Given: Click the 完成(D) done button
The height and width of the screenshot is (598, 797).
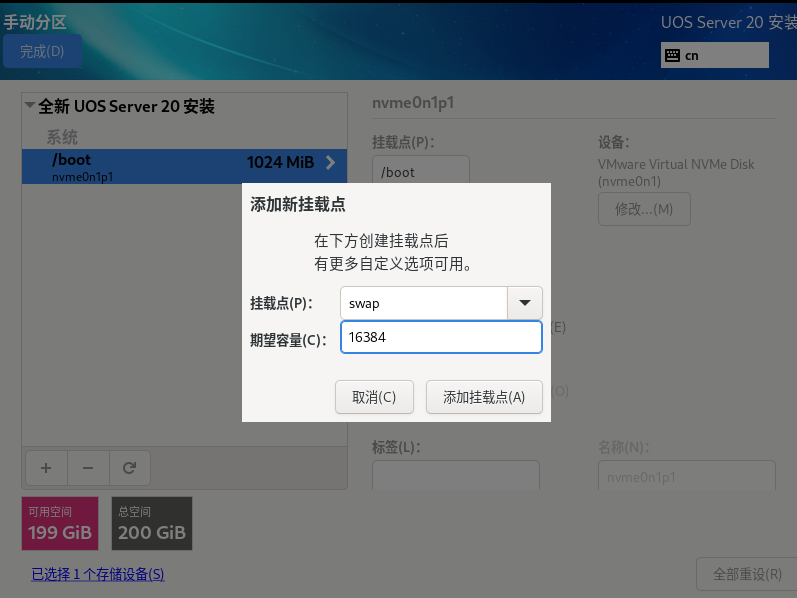Looking at the screenshot, I should point(42,51).
